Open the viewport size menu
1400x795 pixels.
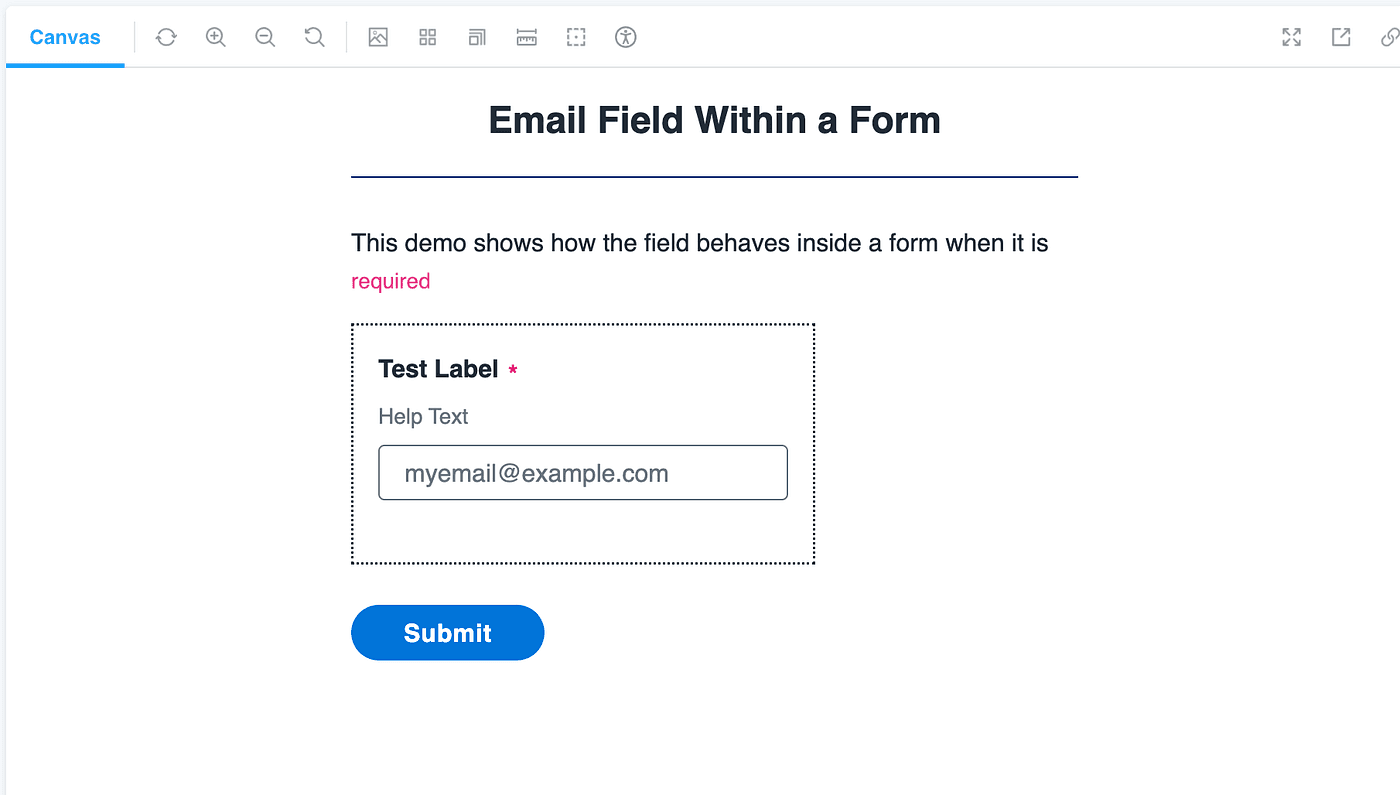tap(477, 38)
